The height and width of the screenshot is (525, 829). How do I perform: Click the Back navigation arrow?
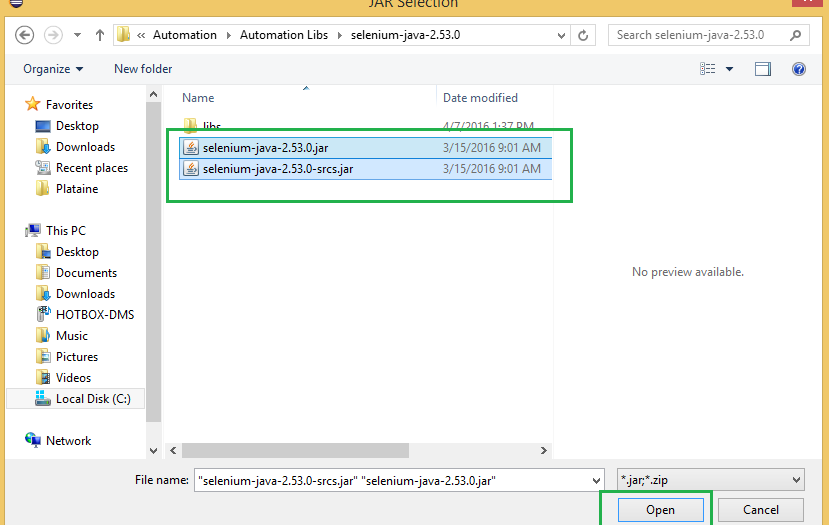[x=25, y=35]
